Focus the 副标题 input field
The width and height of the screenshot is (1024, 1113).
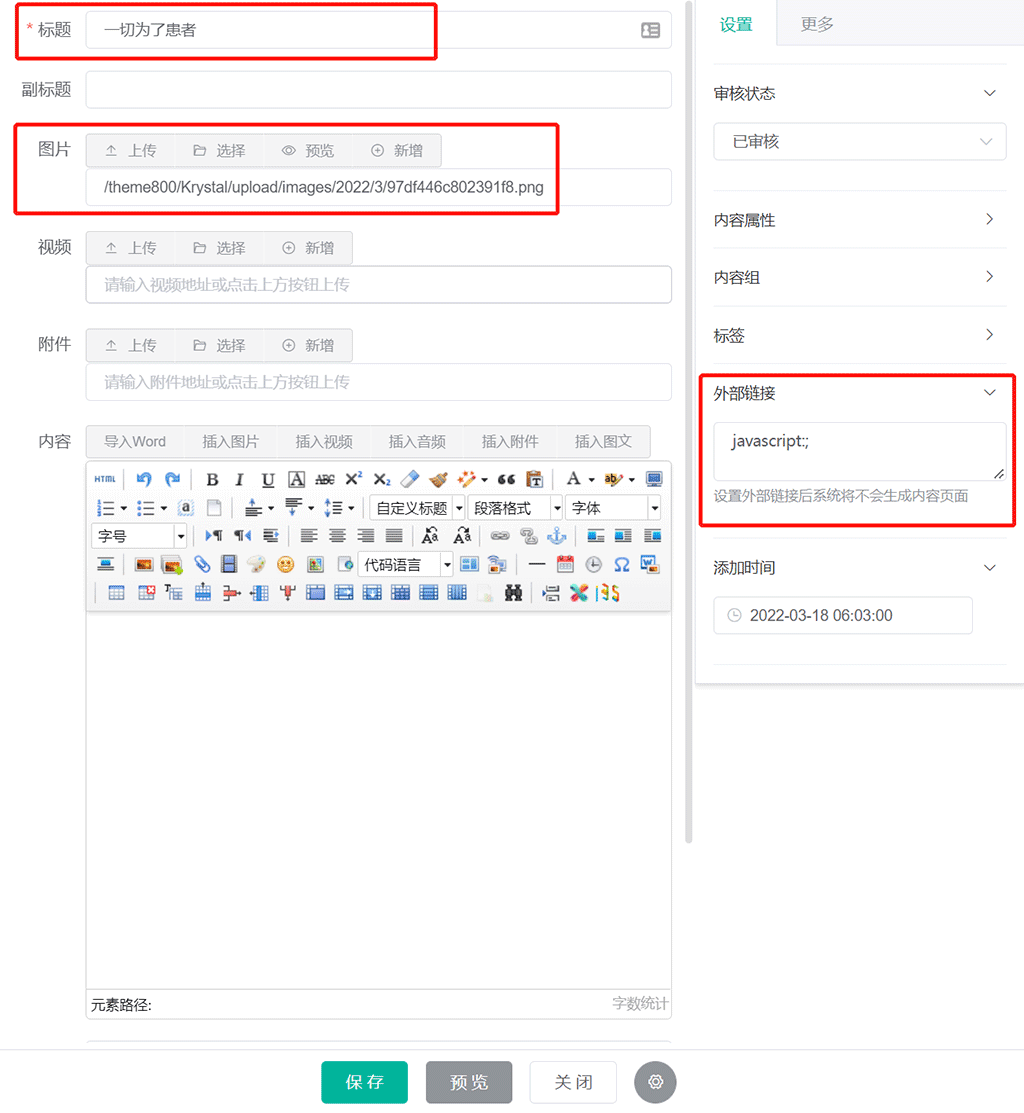pos(378,90)
